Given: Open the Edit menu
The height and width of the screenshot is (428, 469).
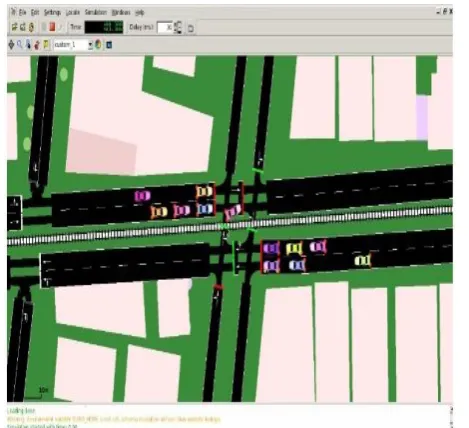Looking at the screenshot, I should 35,12.
